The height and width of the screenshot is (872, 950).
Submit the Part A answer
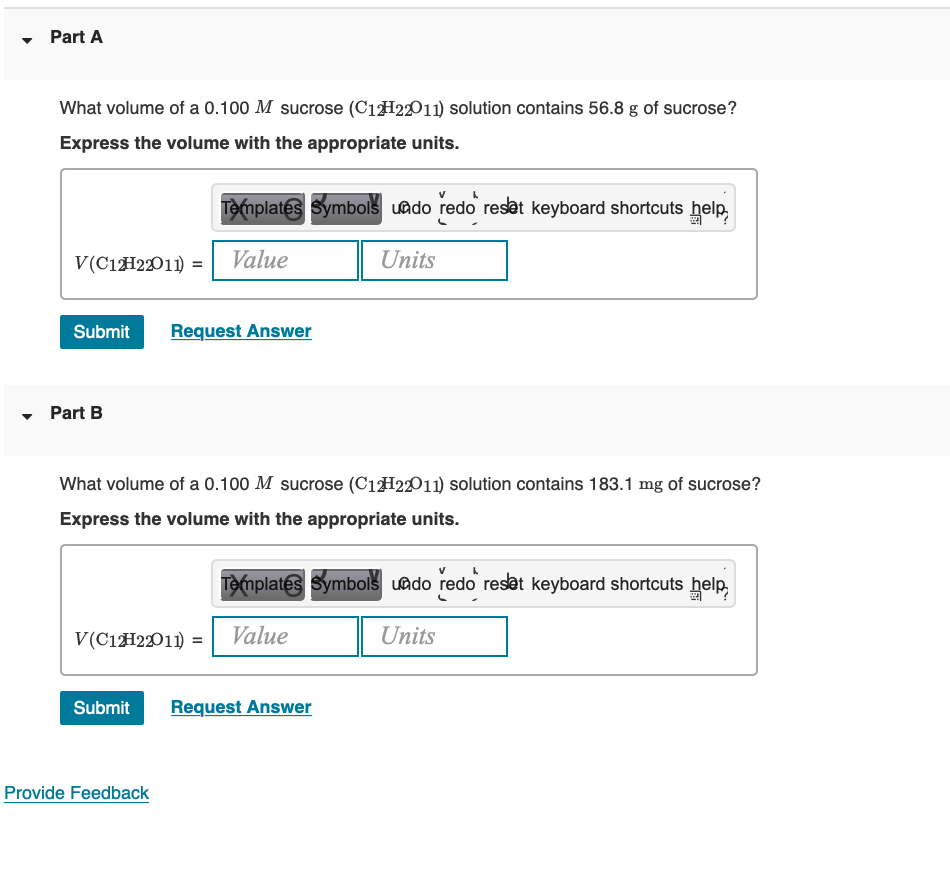tap(101, 331)
